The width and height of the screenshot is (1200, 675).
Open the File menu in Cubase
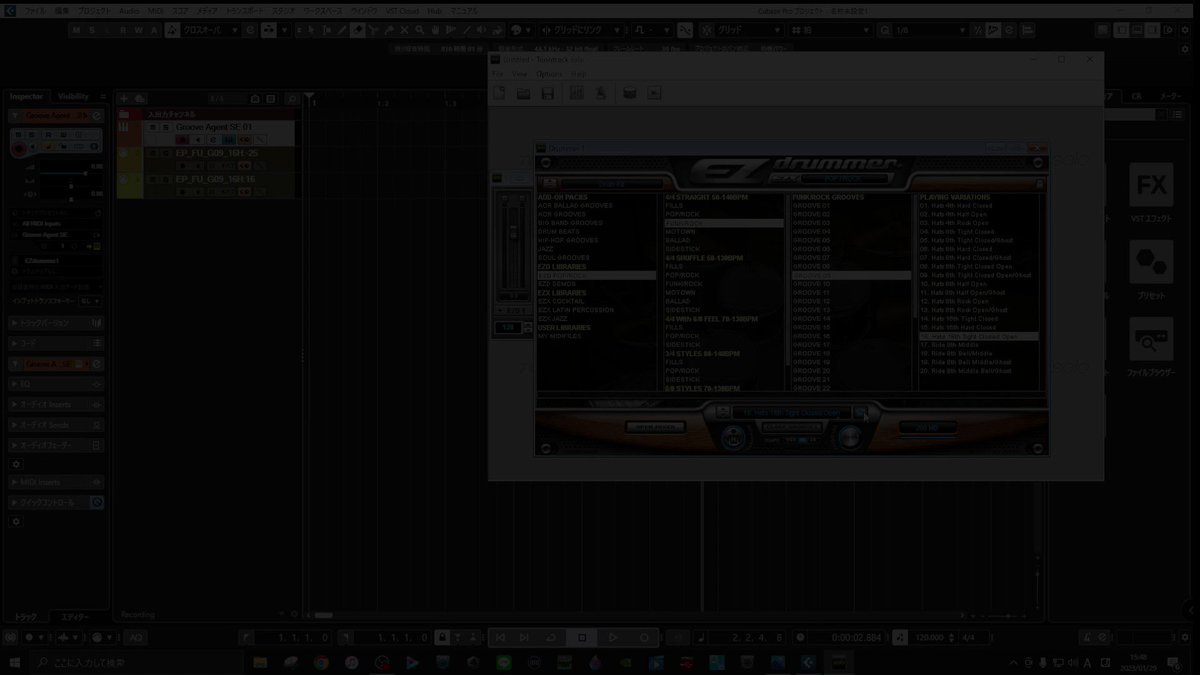pyautogui.click(x=33, y=9)
